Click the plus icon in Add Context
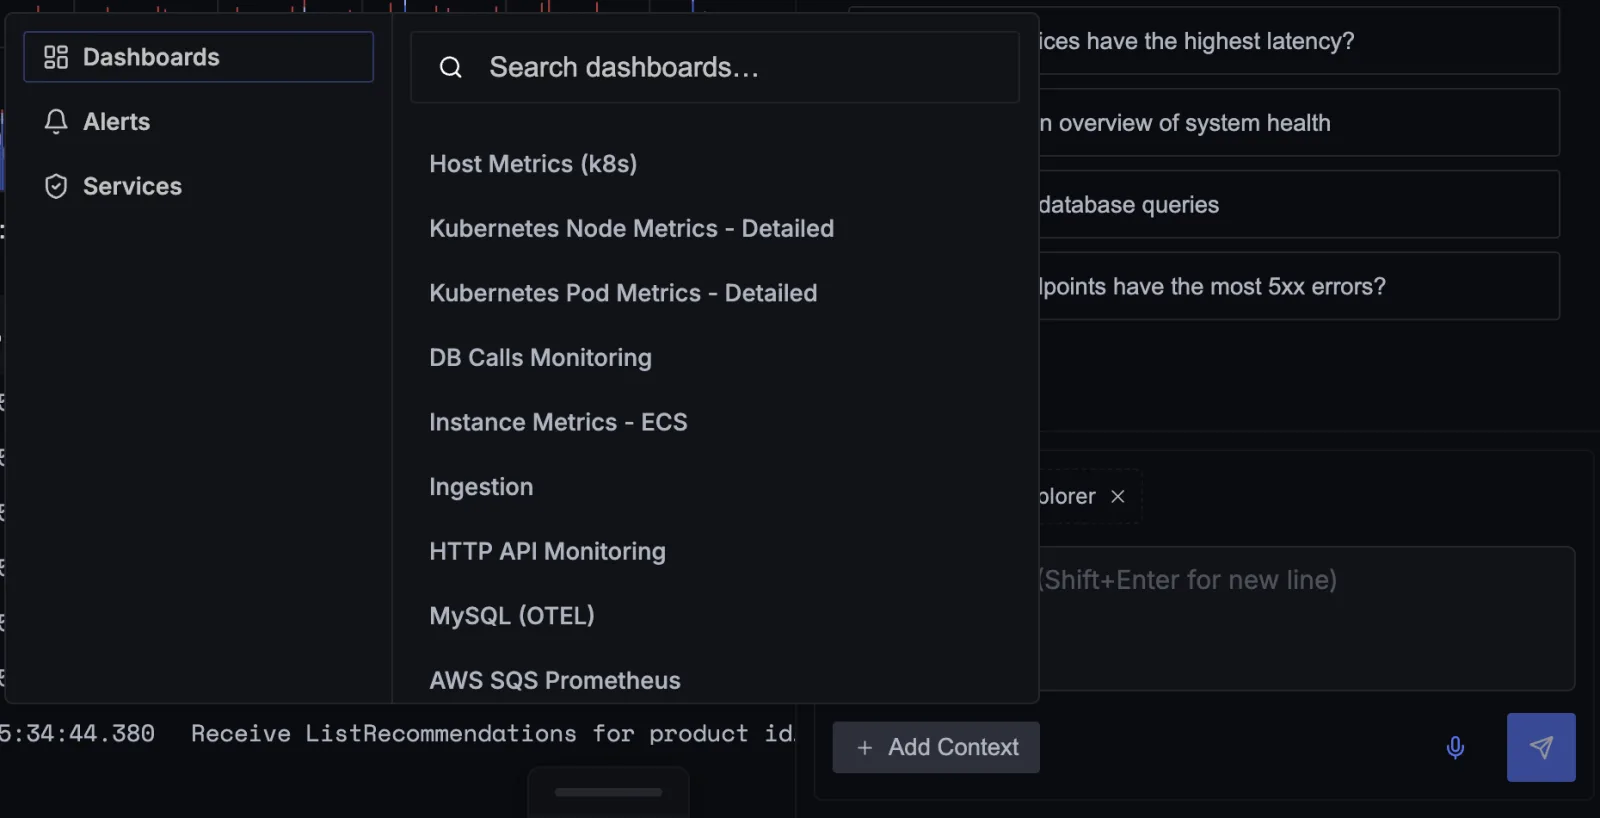The width and height of the screenshot is (1600, 818). [x=865, y=748]
